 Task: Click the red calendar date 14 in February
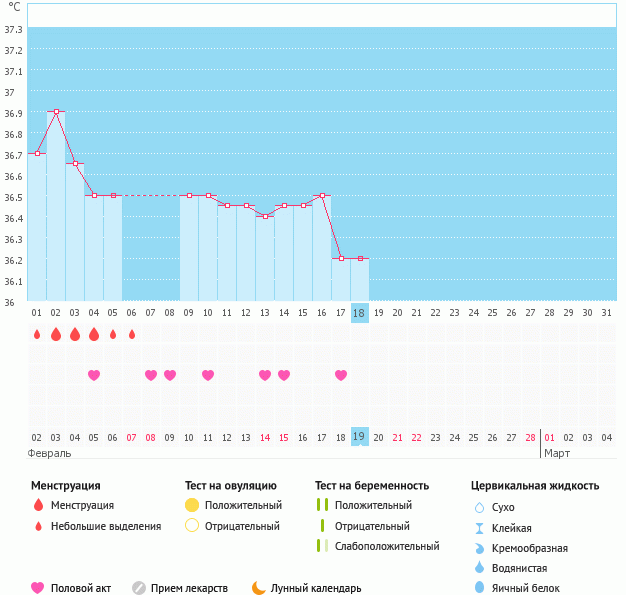pyautogui.click(x=265, y=438)
